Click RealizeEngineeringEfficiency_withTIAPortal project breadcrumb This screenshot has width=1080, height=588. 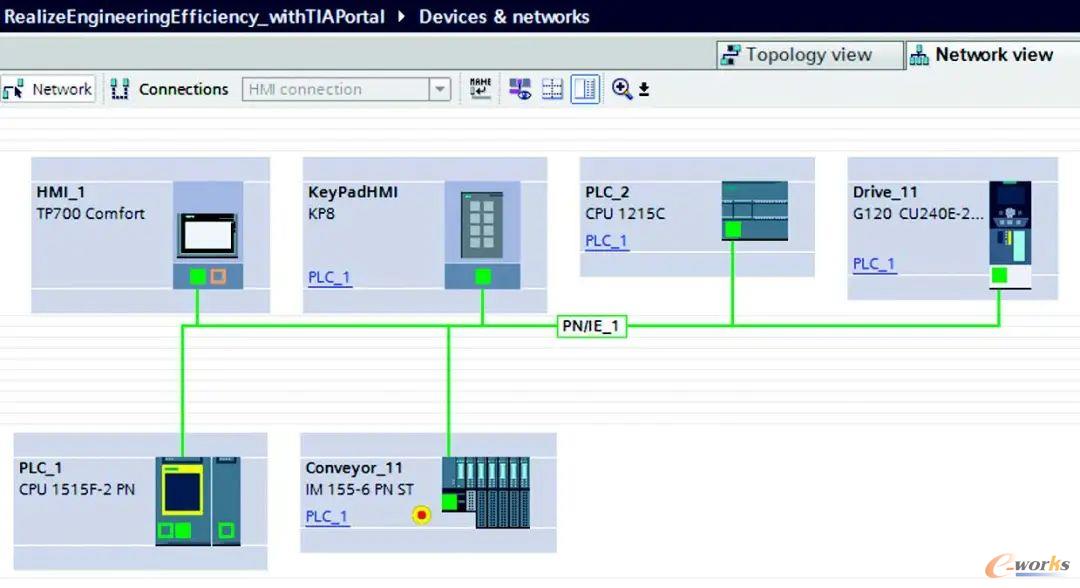point(194,17)
